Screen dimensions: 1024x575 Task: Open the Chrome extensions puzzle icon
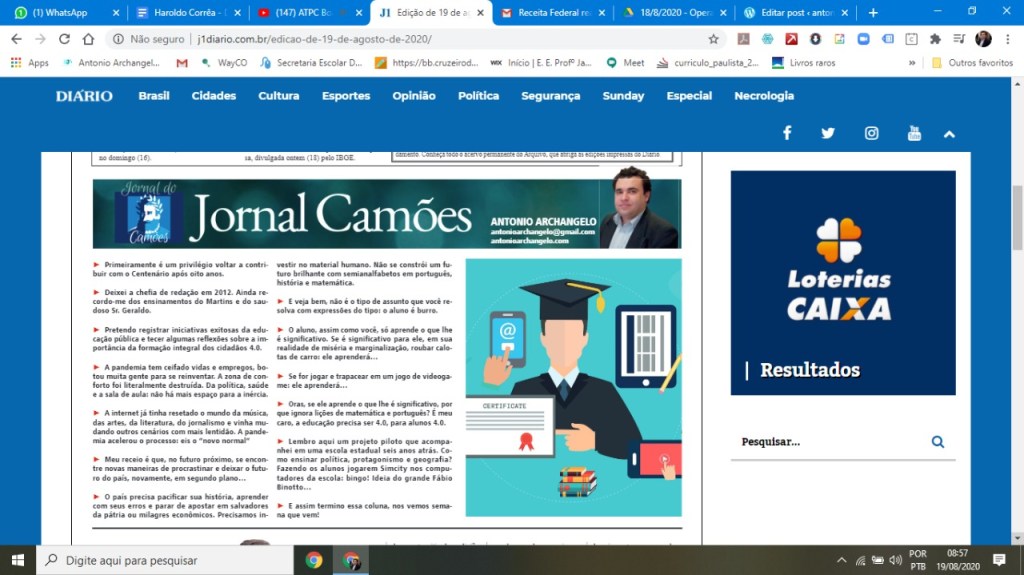935,39
